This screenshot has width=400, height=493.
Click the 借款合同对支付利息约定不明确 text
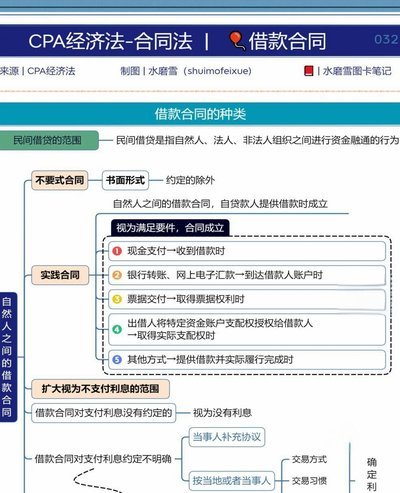pyautogui.click(x=103, y=459)
